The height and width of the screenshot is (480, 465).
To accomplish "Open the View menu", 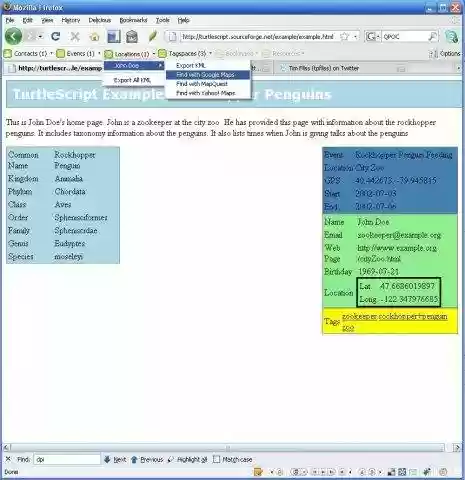I will 47,20.
